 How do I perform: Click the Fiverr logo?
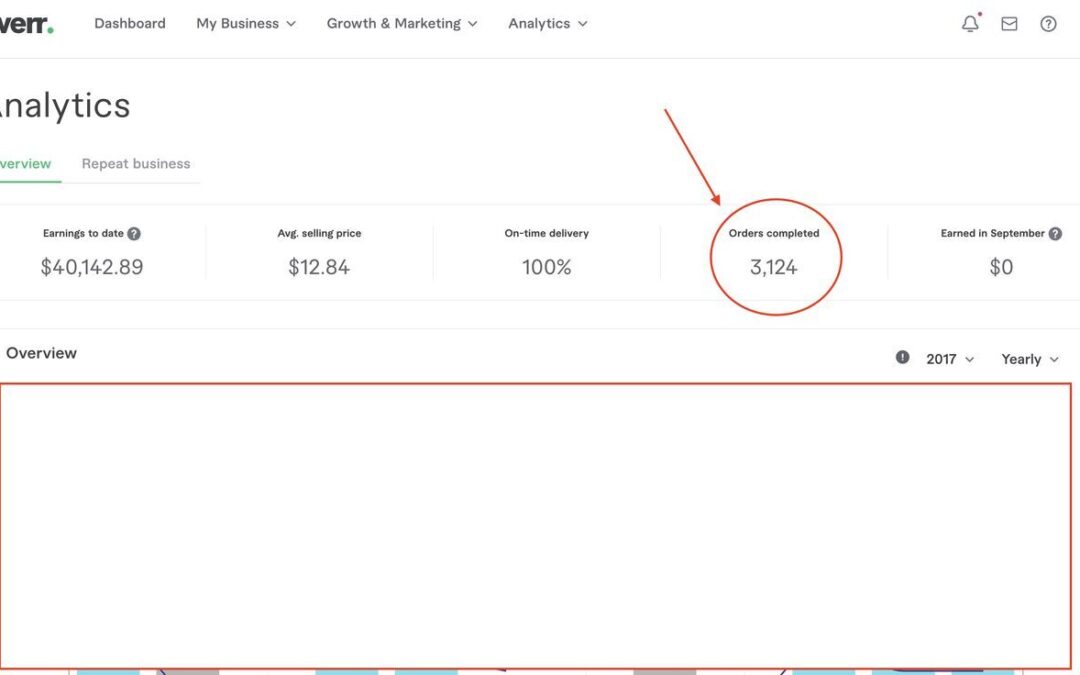tap(25, 24)
